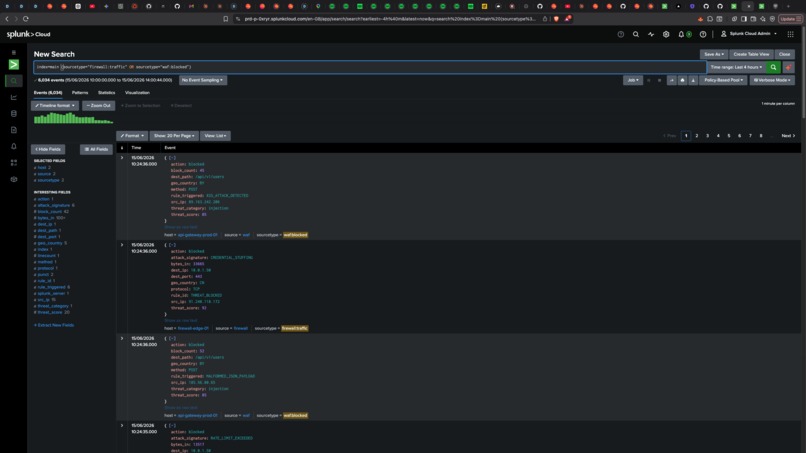
Task: Open the Datasets cylinder icon in the sidebar
Action: pos(14,114)
